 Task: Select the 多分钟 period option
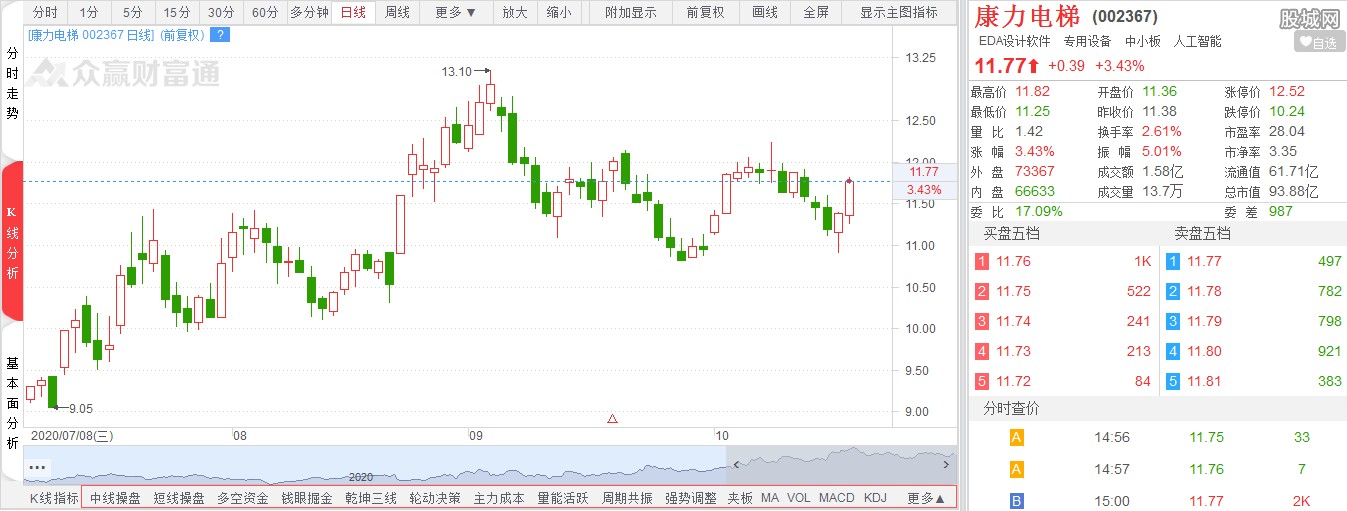[x=309, y=13]
